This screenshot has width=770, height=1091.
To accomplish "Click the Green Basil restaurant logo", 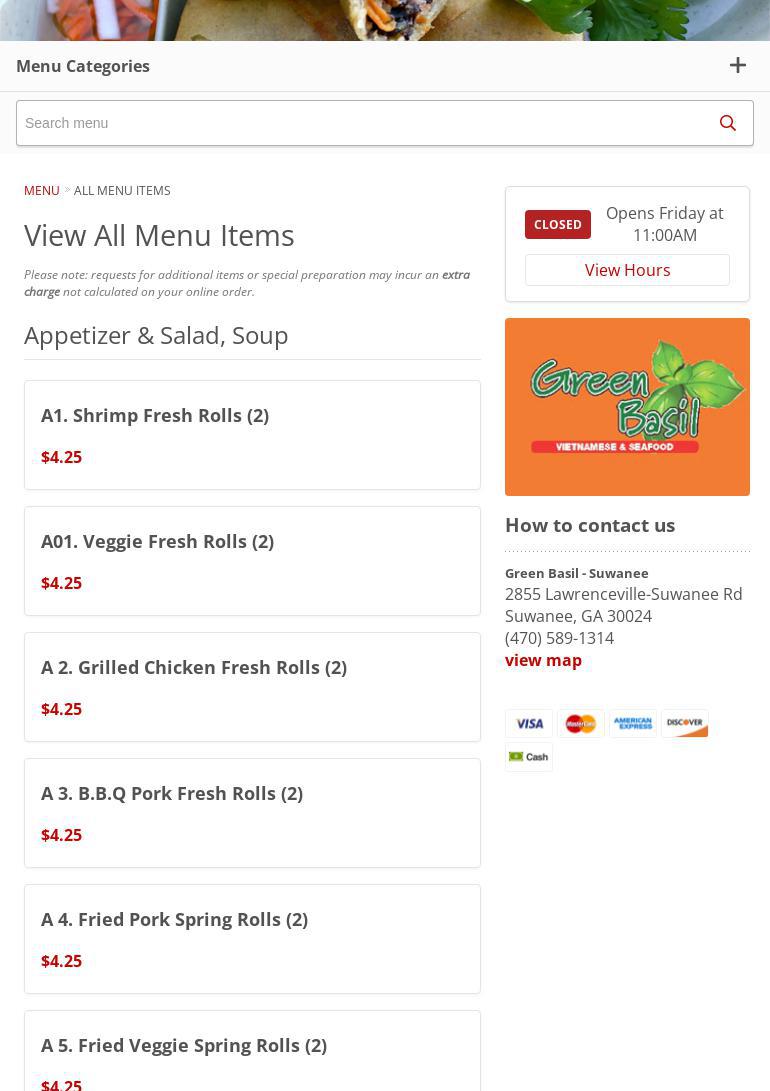I will click(x=627, y=407).
